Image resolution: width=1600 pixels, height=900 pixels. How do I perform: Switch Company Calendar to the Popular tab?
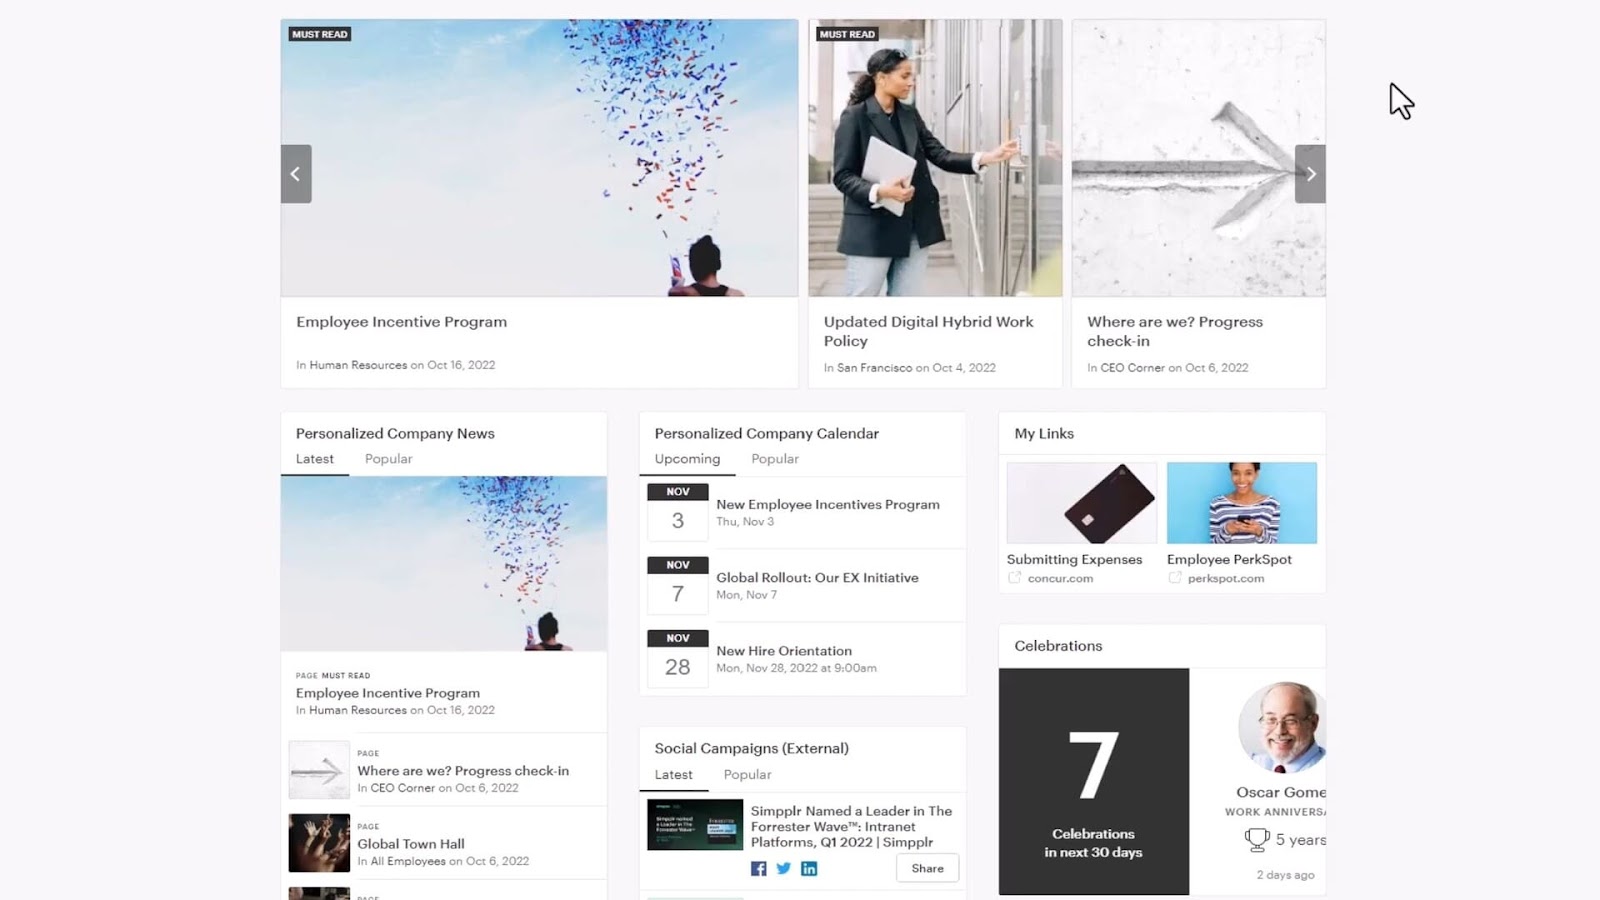coord(775,459)
